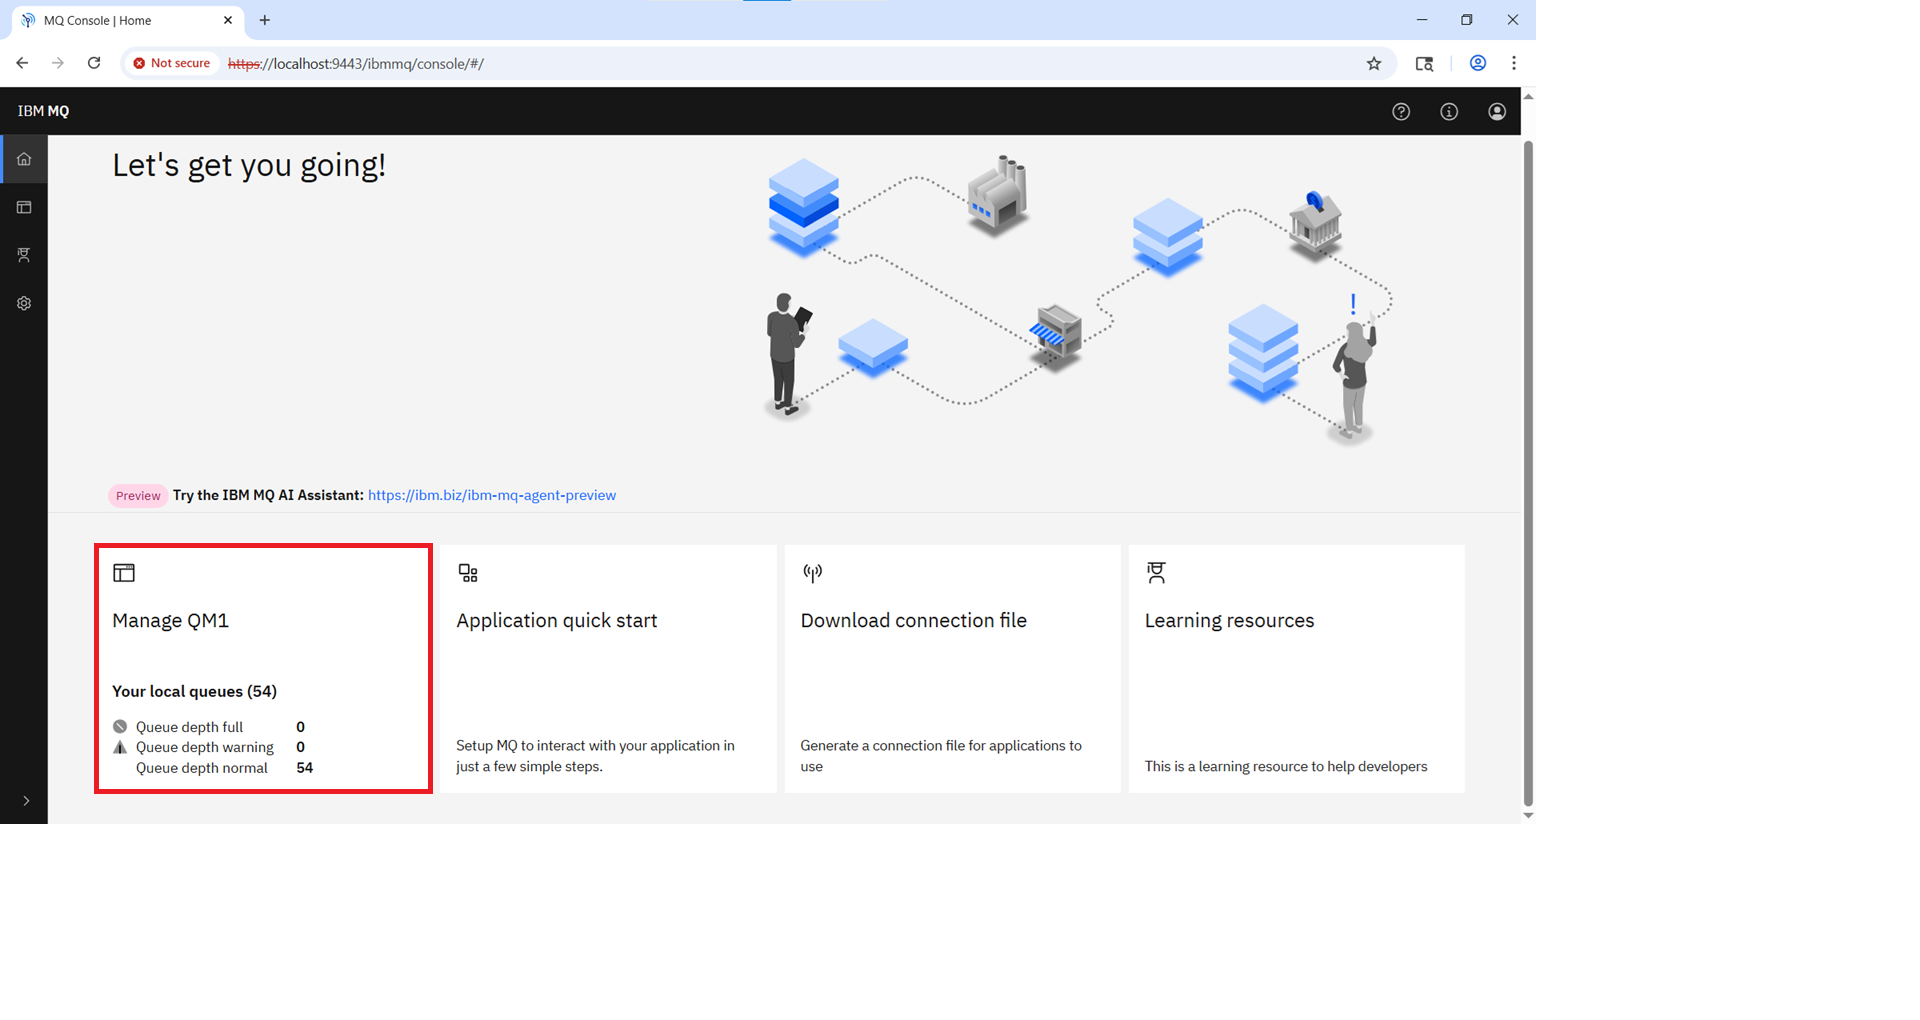Screen dimensions: 1920x1020
Task: Click the Learning resources tile icon
Action: (1156, 573)
